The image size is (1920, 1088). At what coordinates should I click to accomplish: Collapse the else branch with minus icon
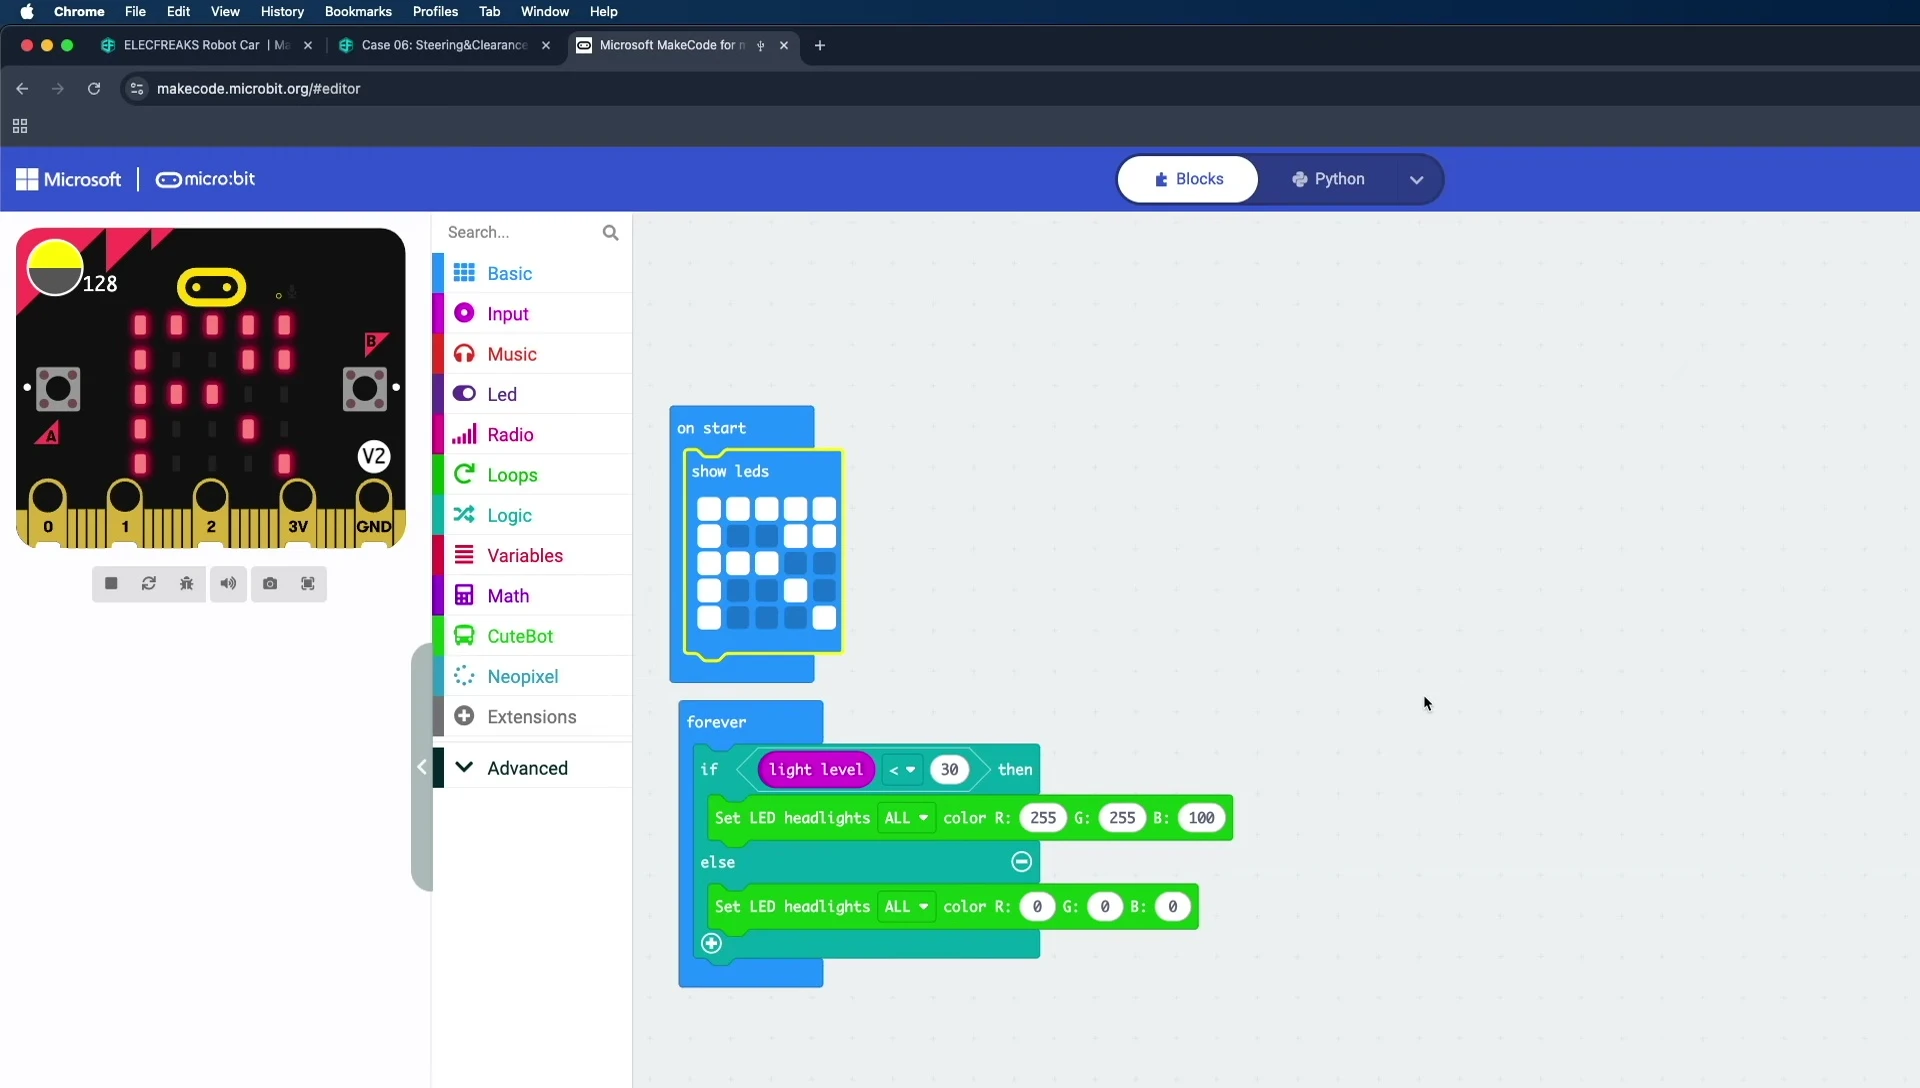[1022, 861]
